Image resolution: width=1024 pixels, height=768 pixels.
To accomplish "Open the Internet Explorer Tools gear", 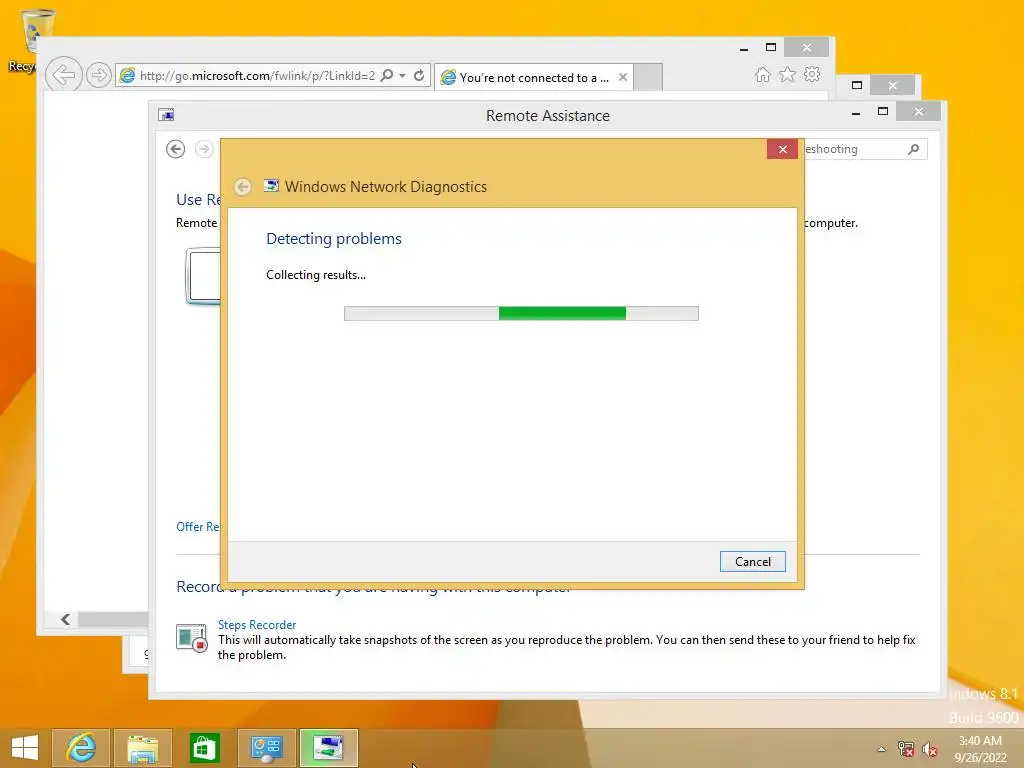I will (812, 74).
